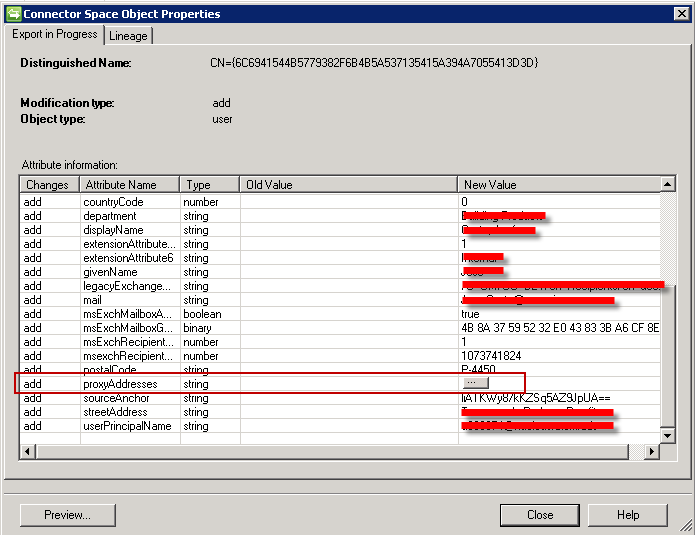Select the department attribute row
695x535 pixels.
(x=340, y=216)
